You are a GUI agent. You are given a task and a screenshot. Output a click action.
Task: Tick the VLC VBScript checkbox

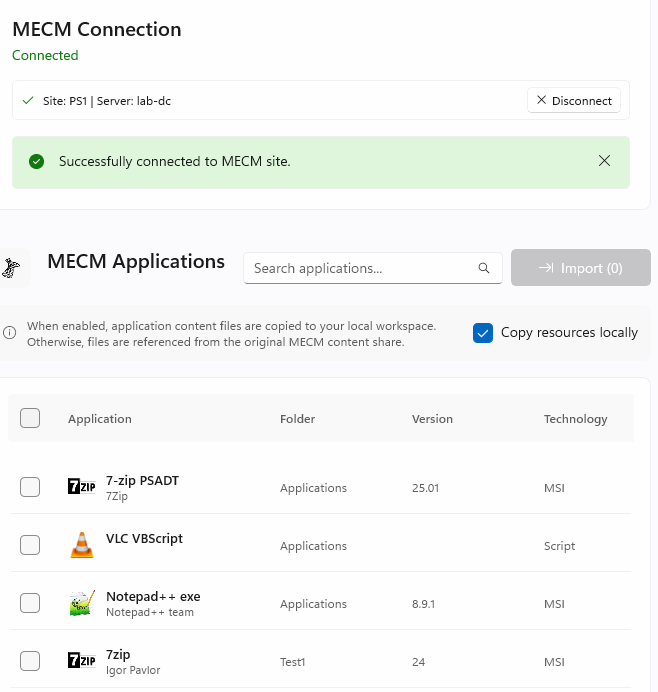[x=30, y=545]
